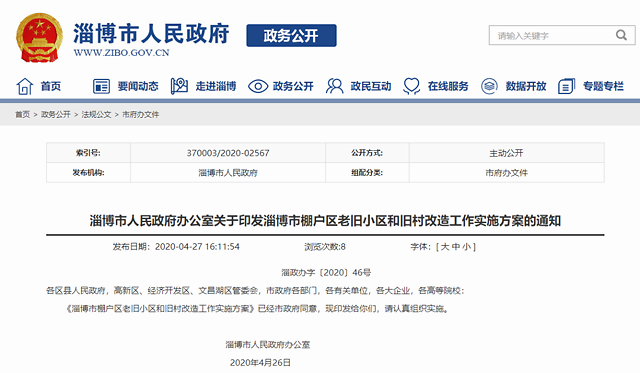The height and width of the screenshot is (373, 640).
Task: Click the blue 政务公开 banner button
Action: [x=291, y=36]
